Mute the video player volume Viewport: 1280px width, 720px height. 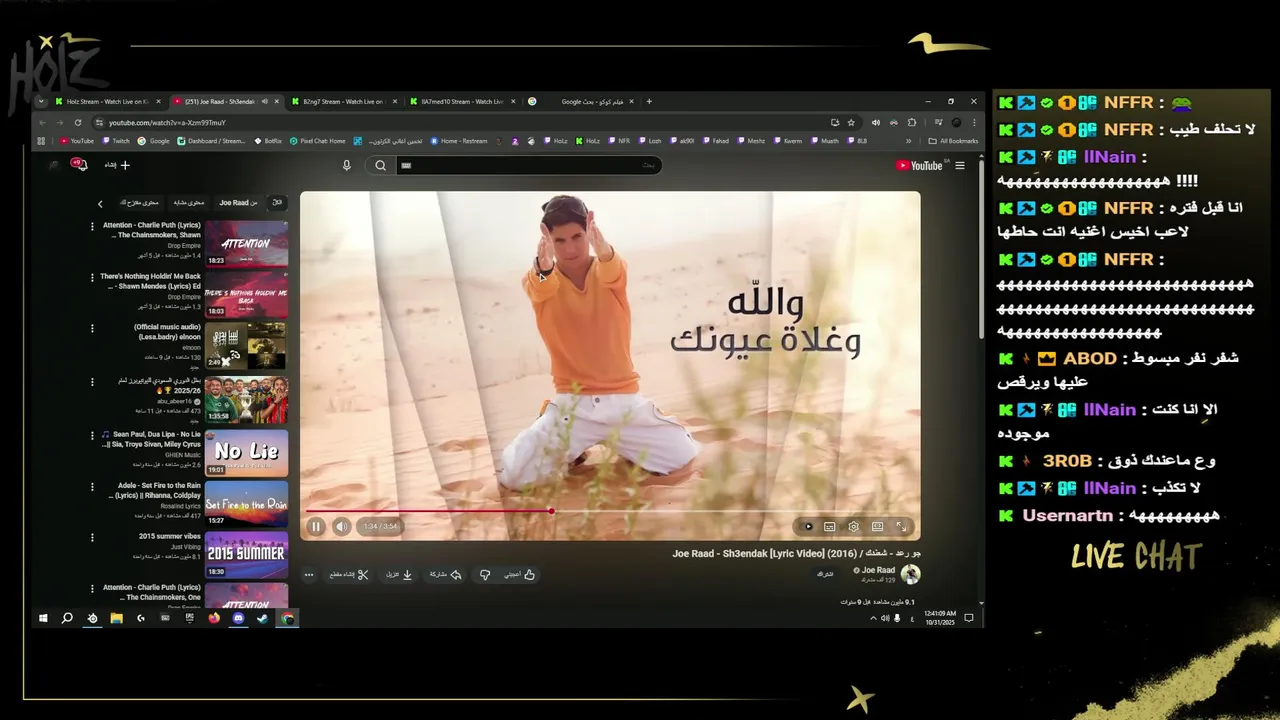click(342, 527)
